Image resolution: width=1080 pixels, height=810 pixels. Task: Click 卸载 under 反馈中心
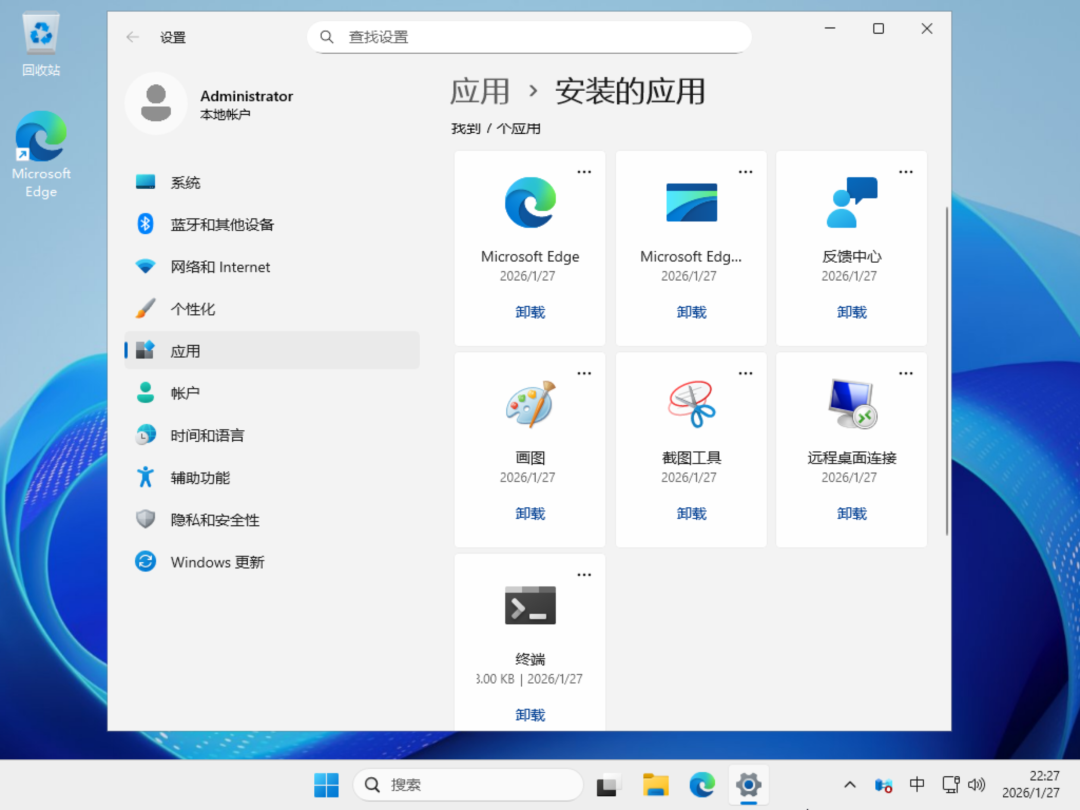851,312
